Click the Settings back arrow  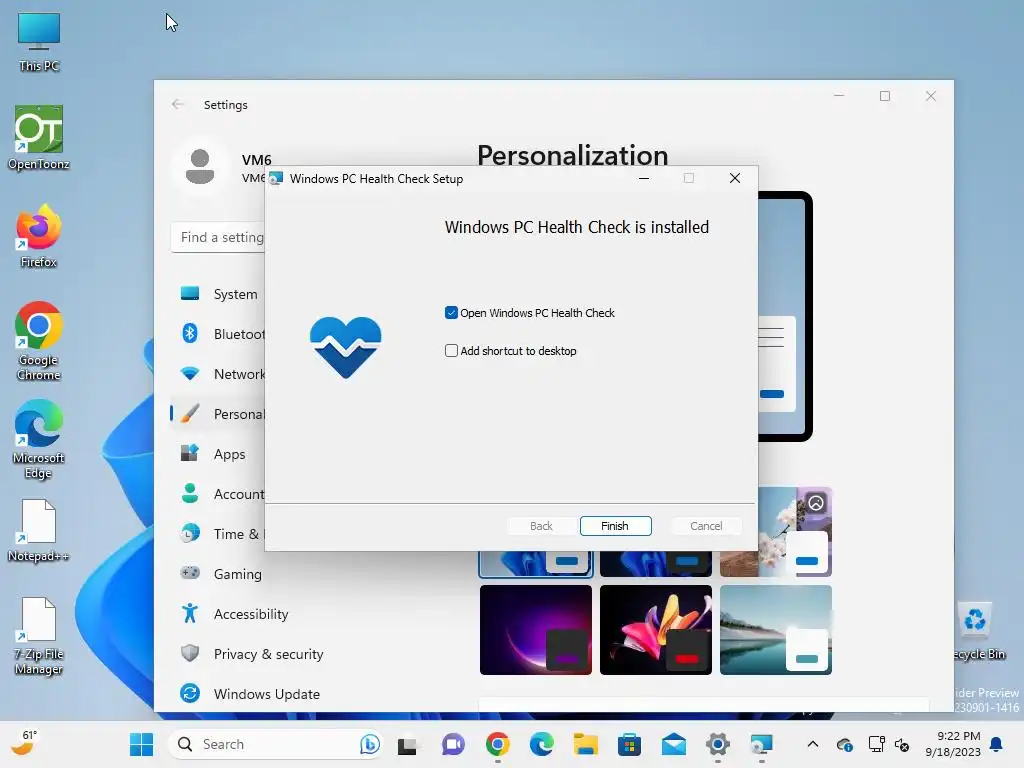coord(178,104)
